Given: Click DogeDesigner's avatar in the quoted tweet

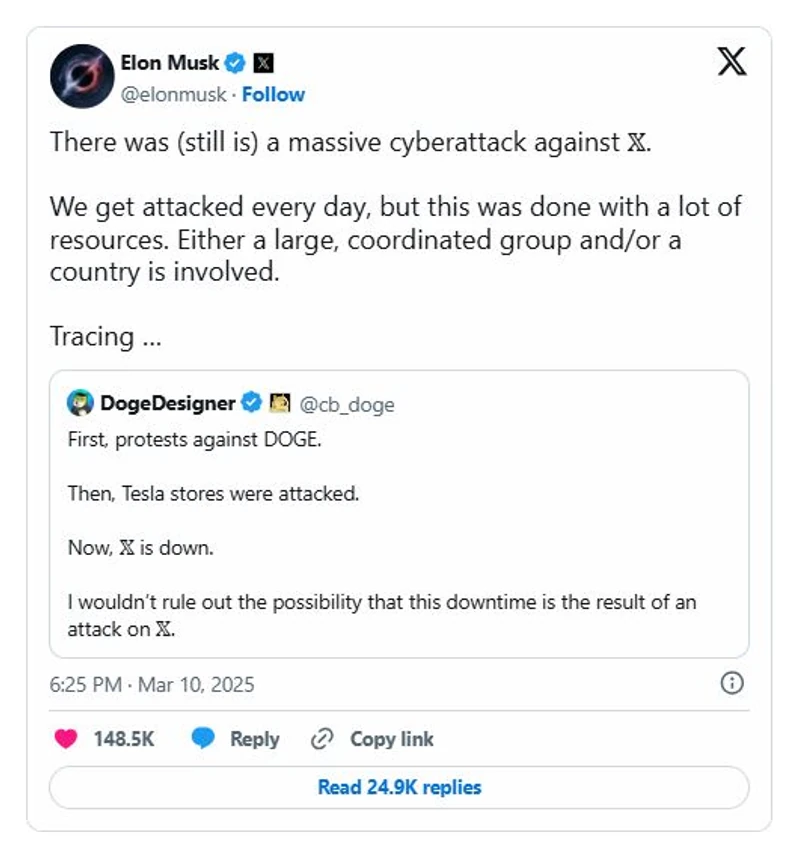Looking at the screenshot, I should point(80,403).
